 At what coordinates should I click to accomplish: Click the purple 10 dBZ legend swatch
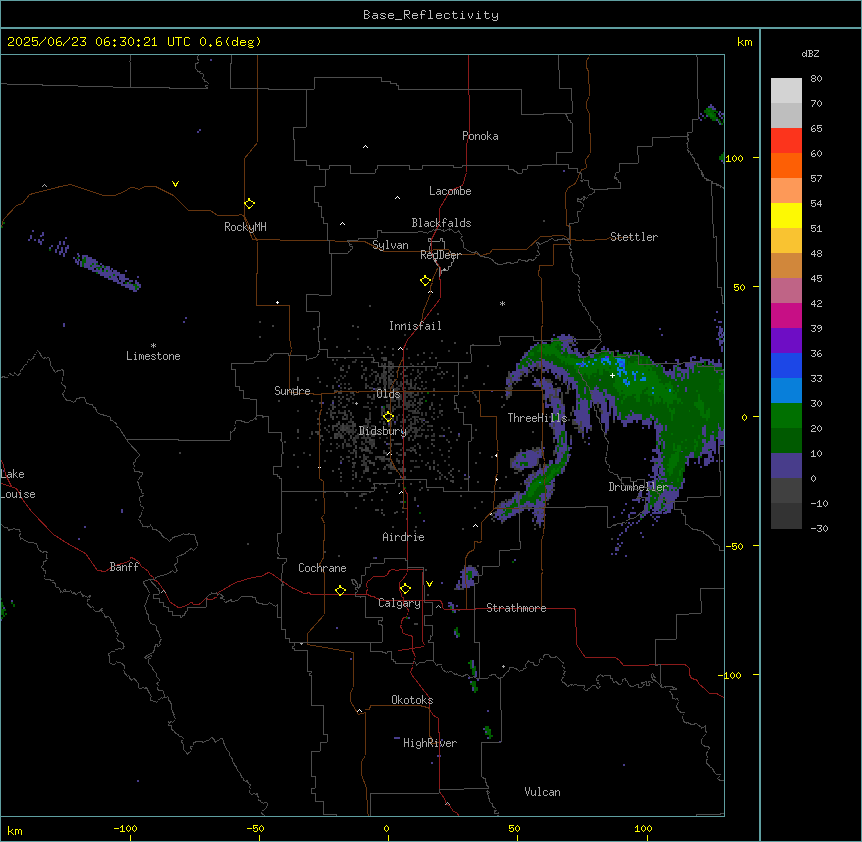(x=786, y=465)
